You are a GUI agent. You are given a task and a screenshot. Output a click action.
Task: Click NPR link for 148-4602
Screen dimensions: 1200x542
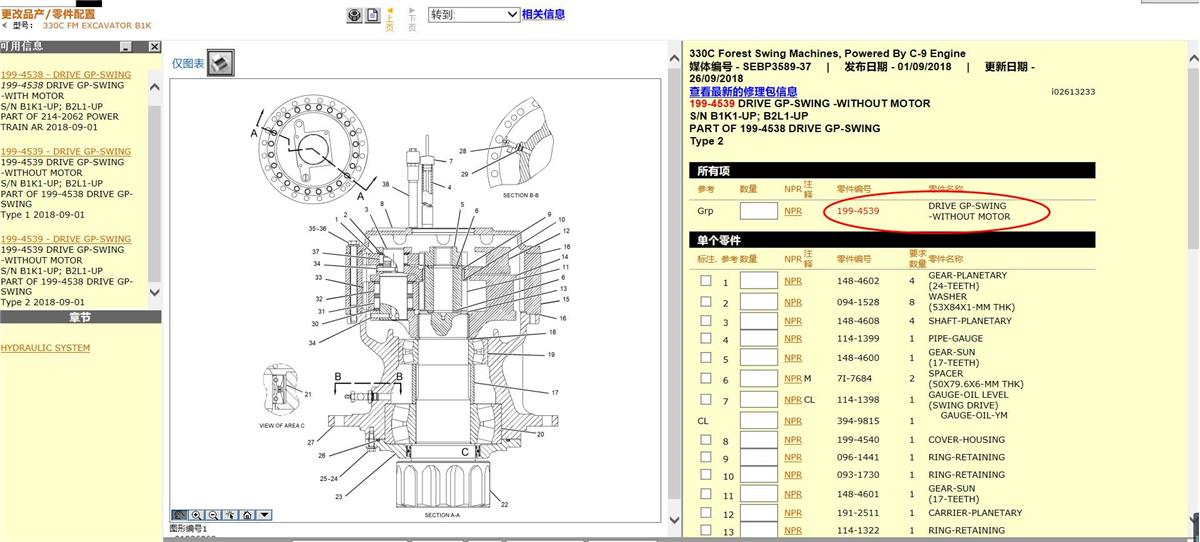point(793,281)
